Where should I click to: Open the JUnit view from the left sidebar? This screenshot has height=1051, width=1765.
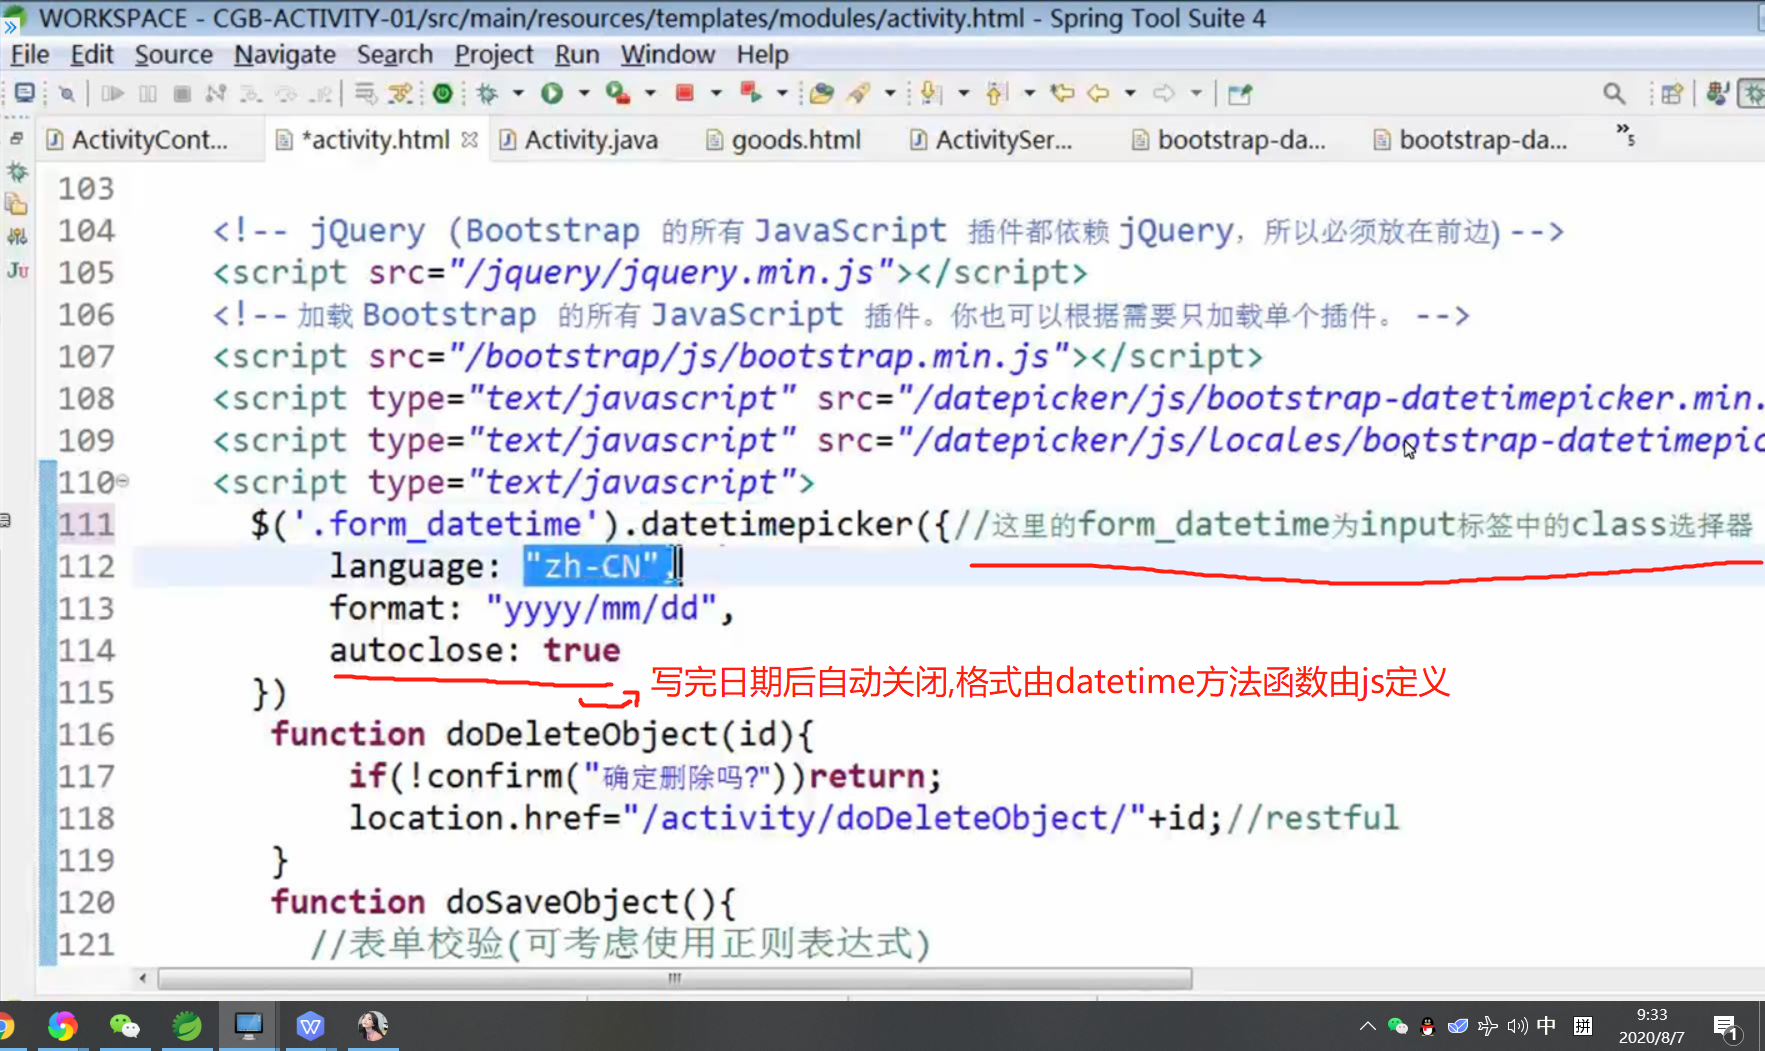tap(17, 270)
